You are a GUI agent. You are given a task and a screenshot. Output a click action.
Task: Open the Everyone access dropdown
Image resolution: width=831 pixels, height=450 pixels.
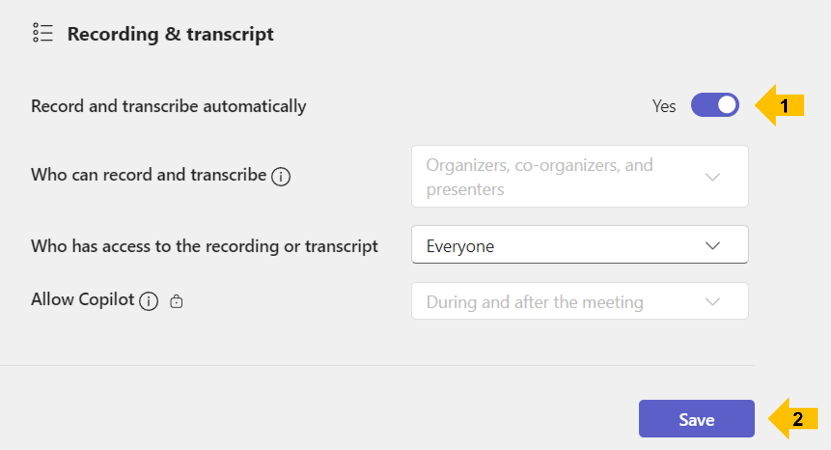(x=580, y=245)
